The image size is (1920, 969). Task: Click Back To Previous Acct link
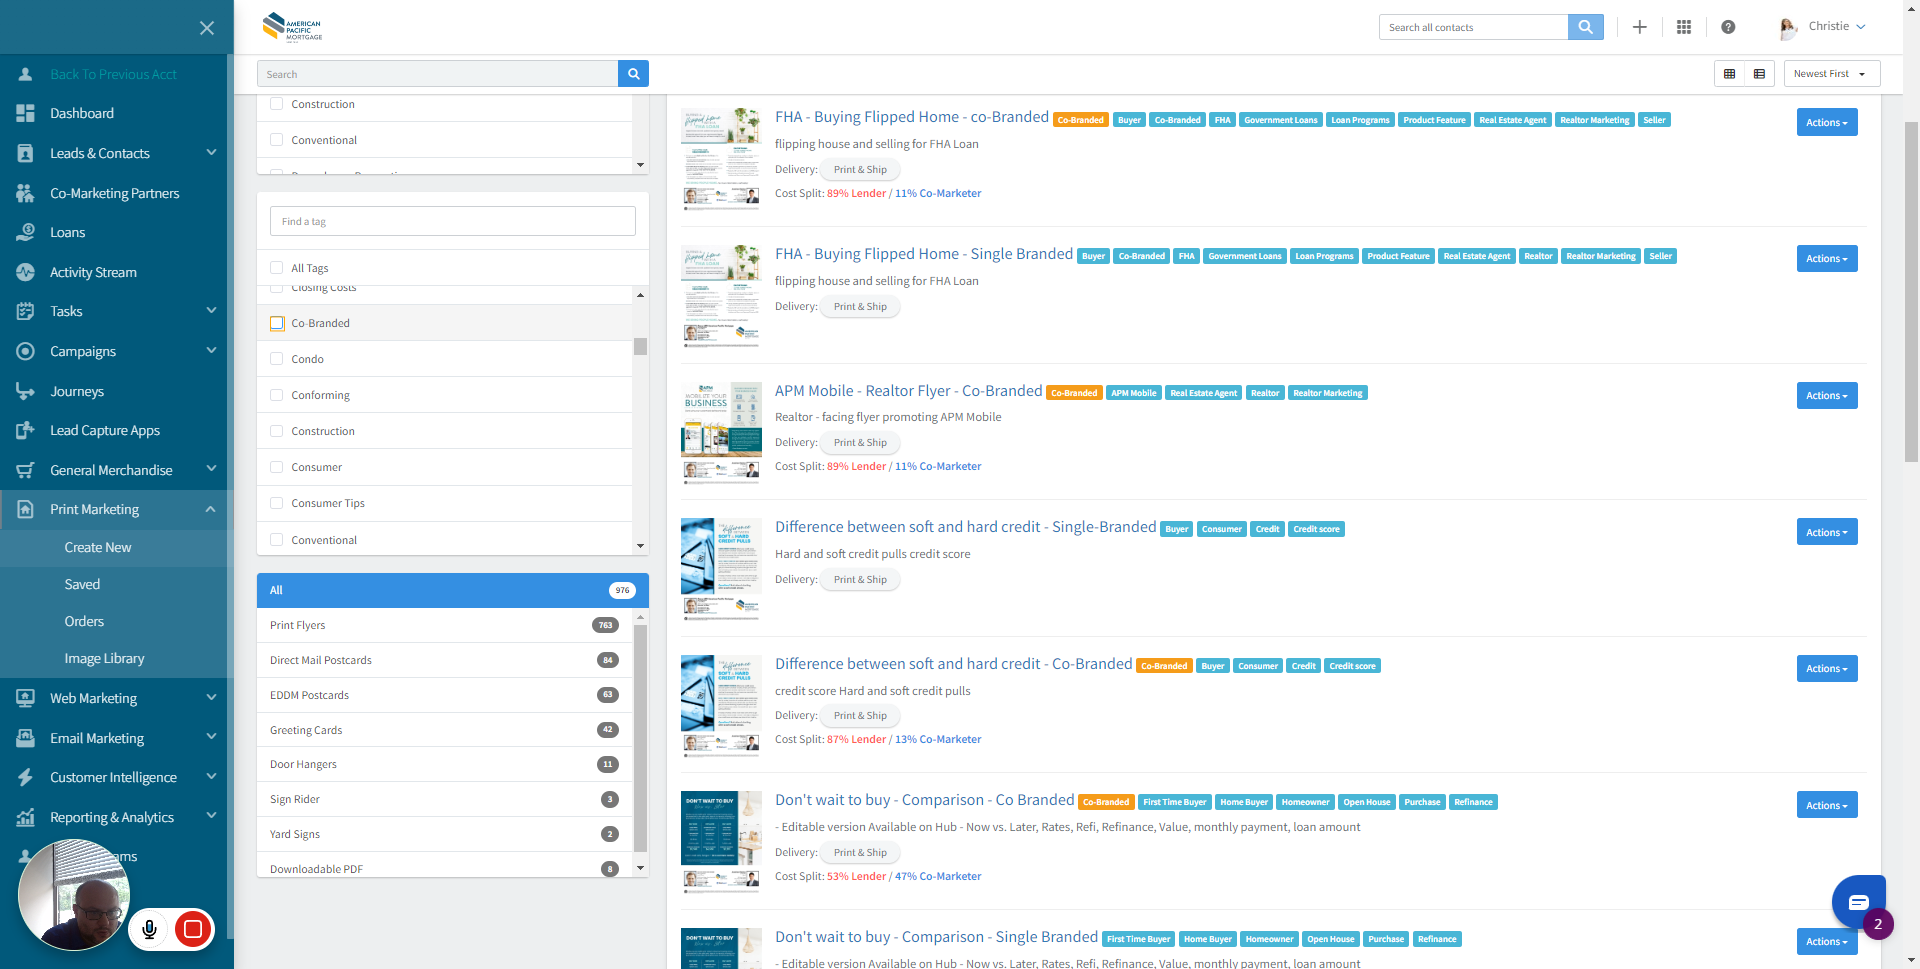tap(113, 74)
